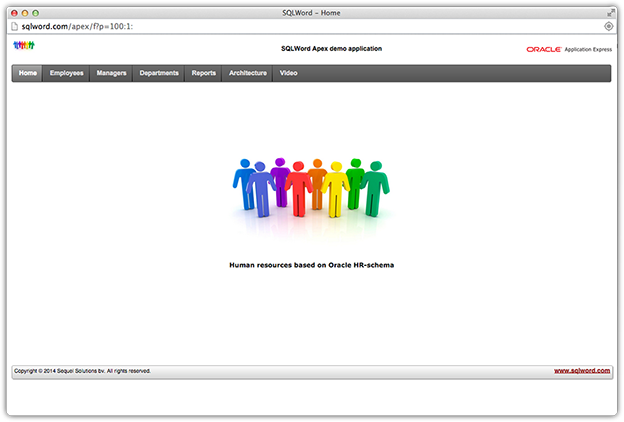
Task: Click the reader target icon in address bar
Action: (x=608, y=26)
